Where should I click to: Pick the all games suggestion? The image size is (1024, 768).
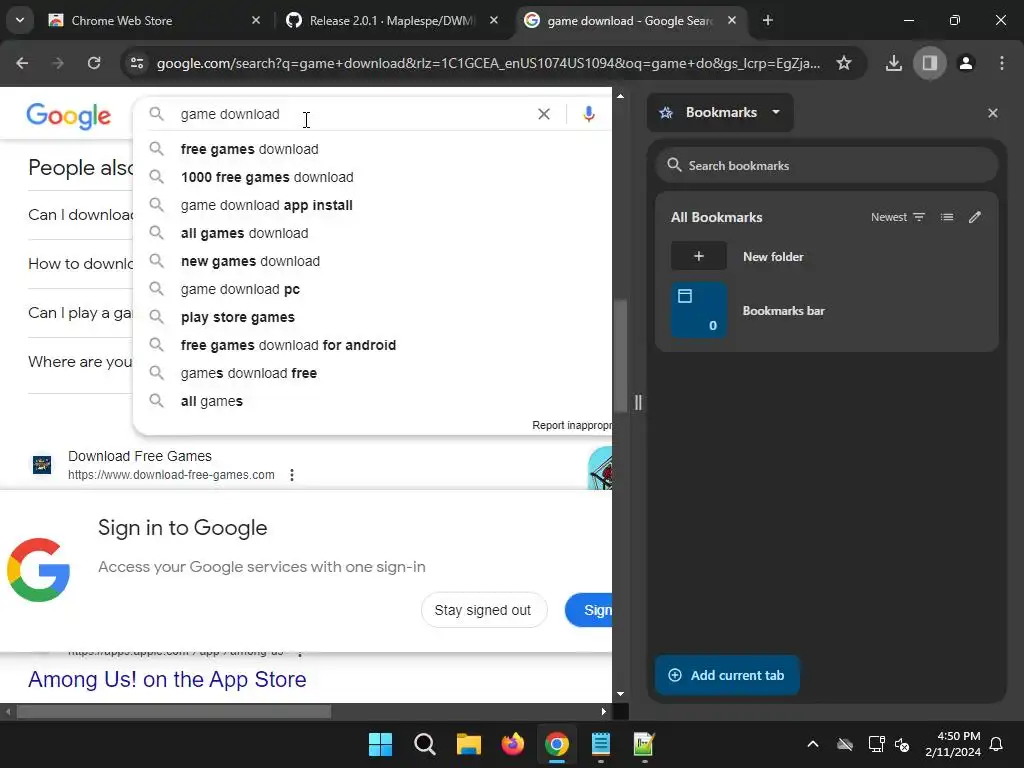click(x=372, y=401)
